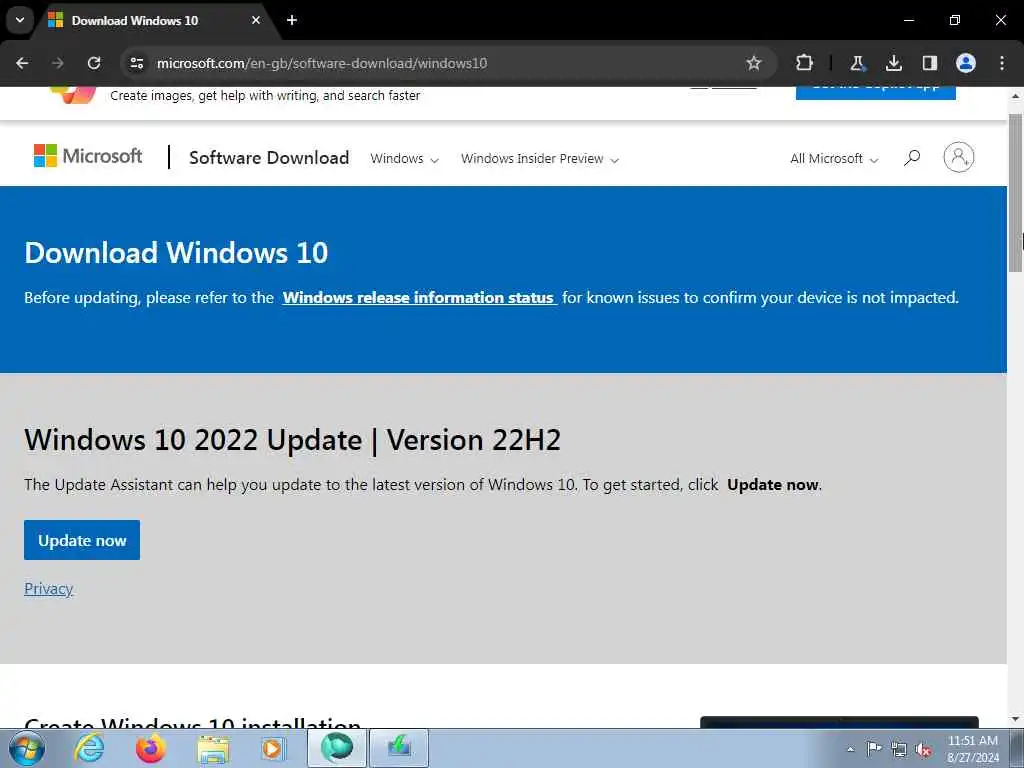View site information icon in address bar
Screen dimensions: 1024x768
pos(136,63)
